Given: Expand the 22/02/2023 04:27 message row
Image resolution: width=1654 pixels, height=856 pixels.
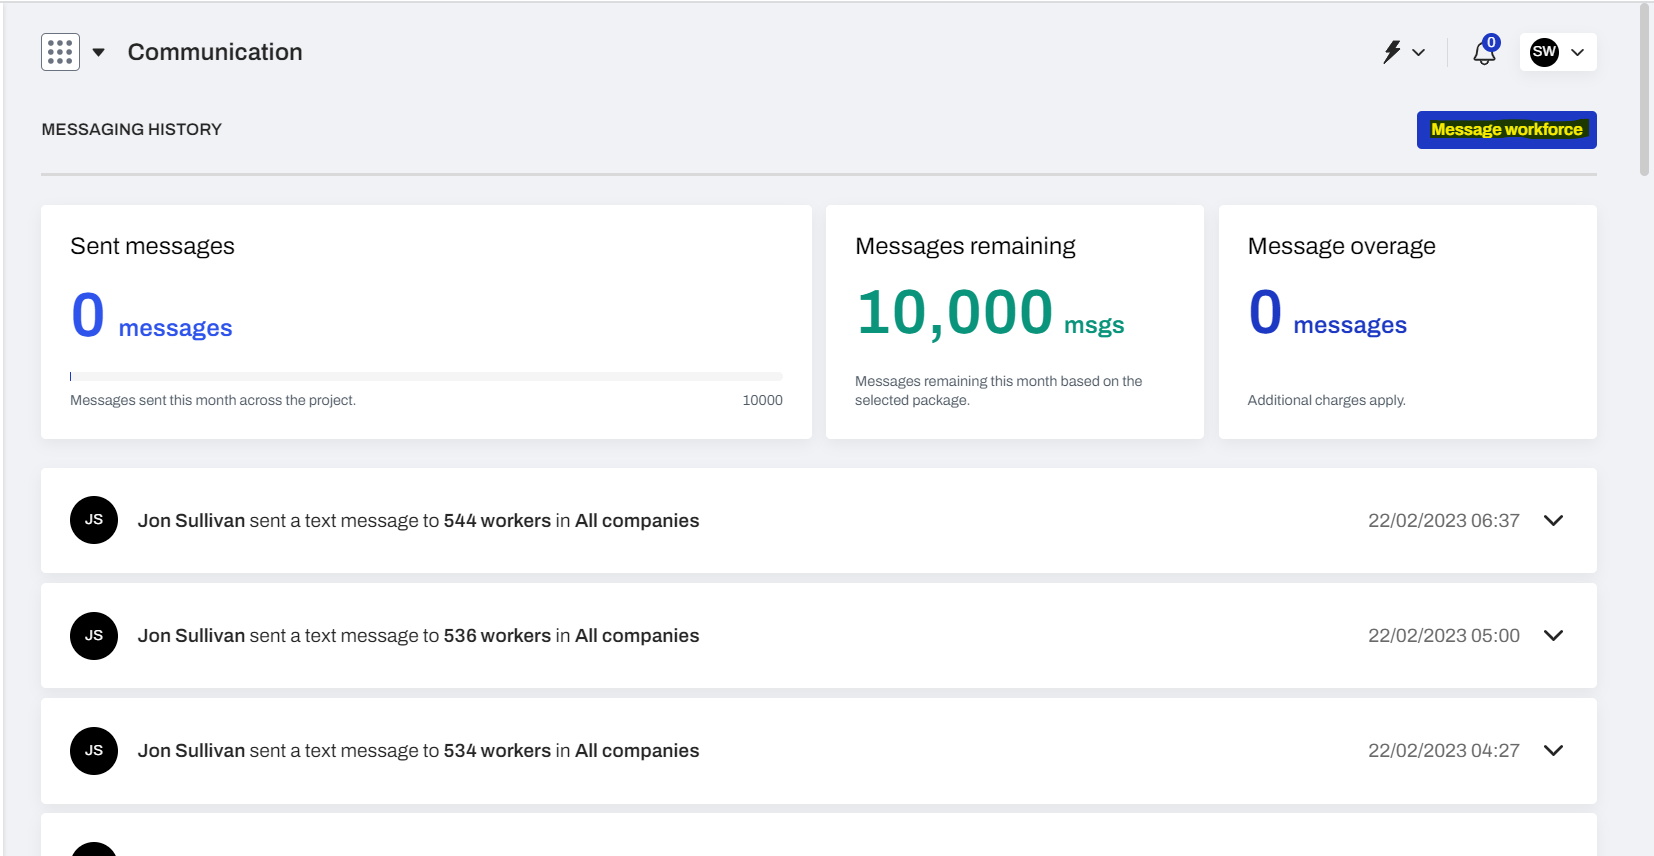Looking at the screenshot, I should coord(1553,750).
